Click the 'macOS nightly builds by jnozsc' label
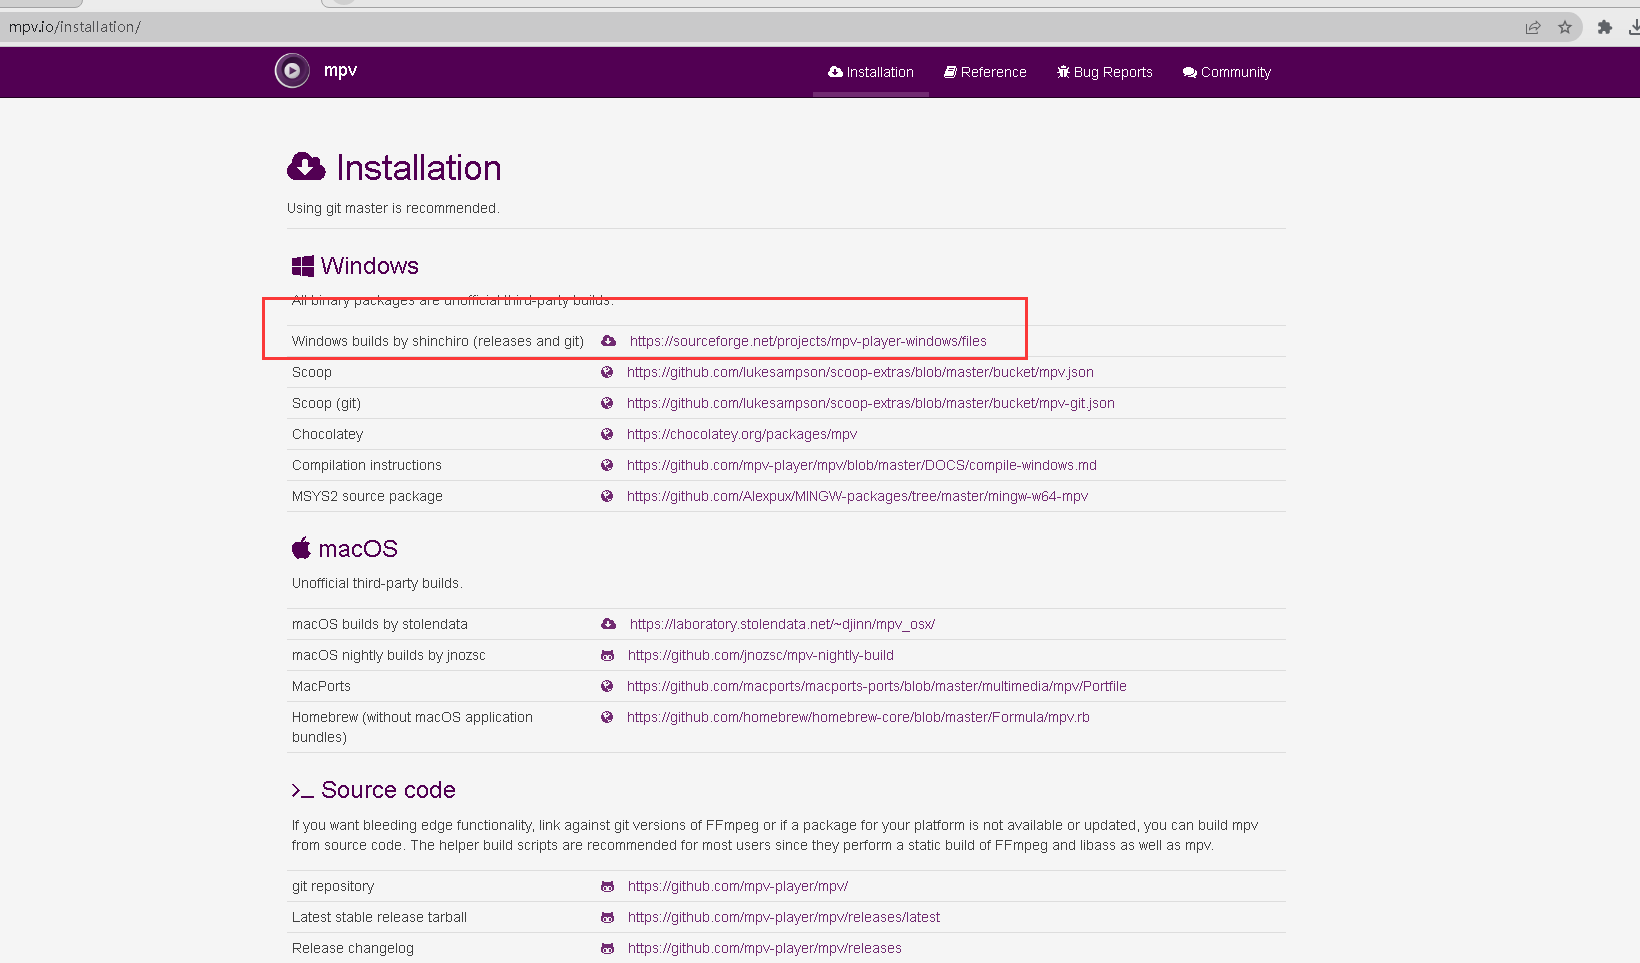The width and height of the screenshot is (1640, 963). (389, 655)
